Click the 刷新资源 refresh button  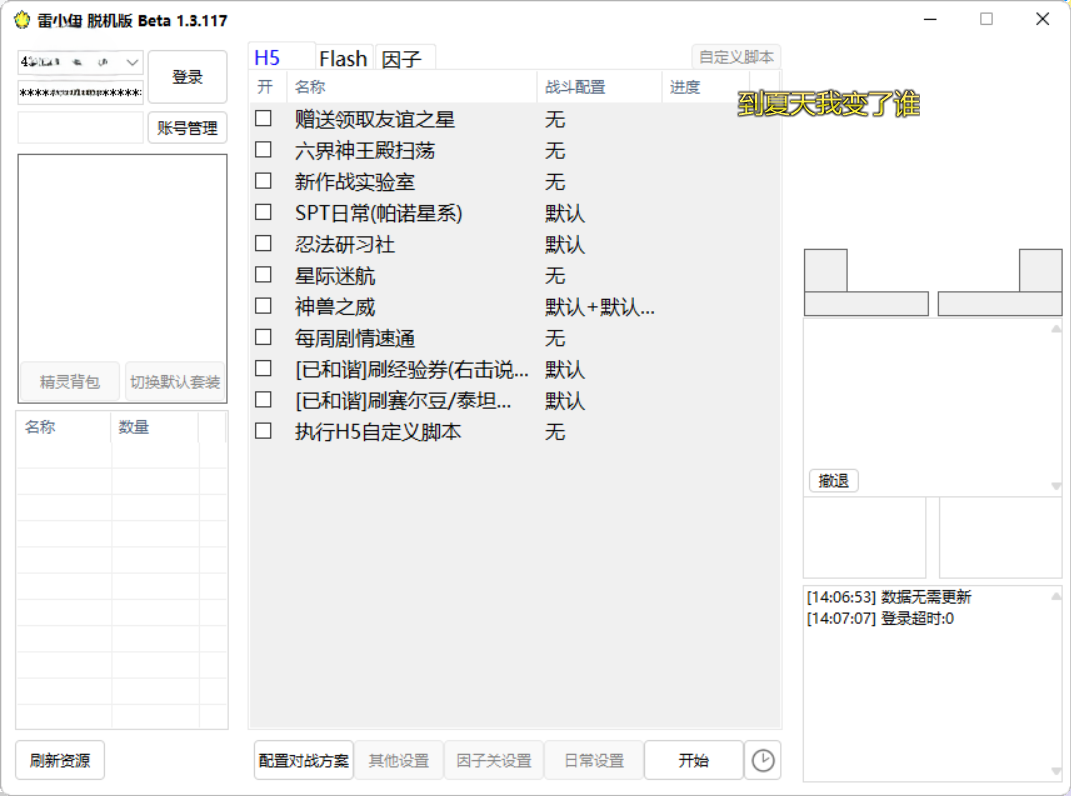click(60, 761)
